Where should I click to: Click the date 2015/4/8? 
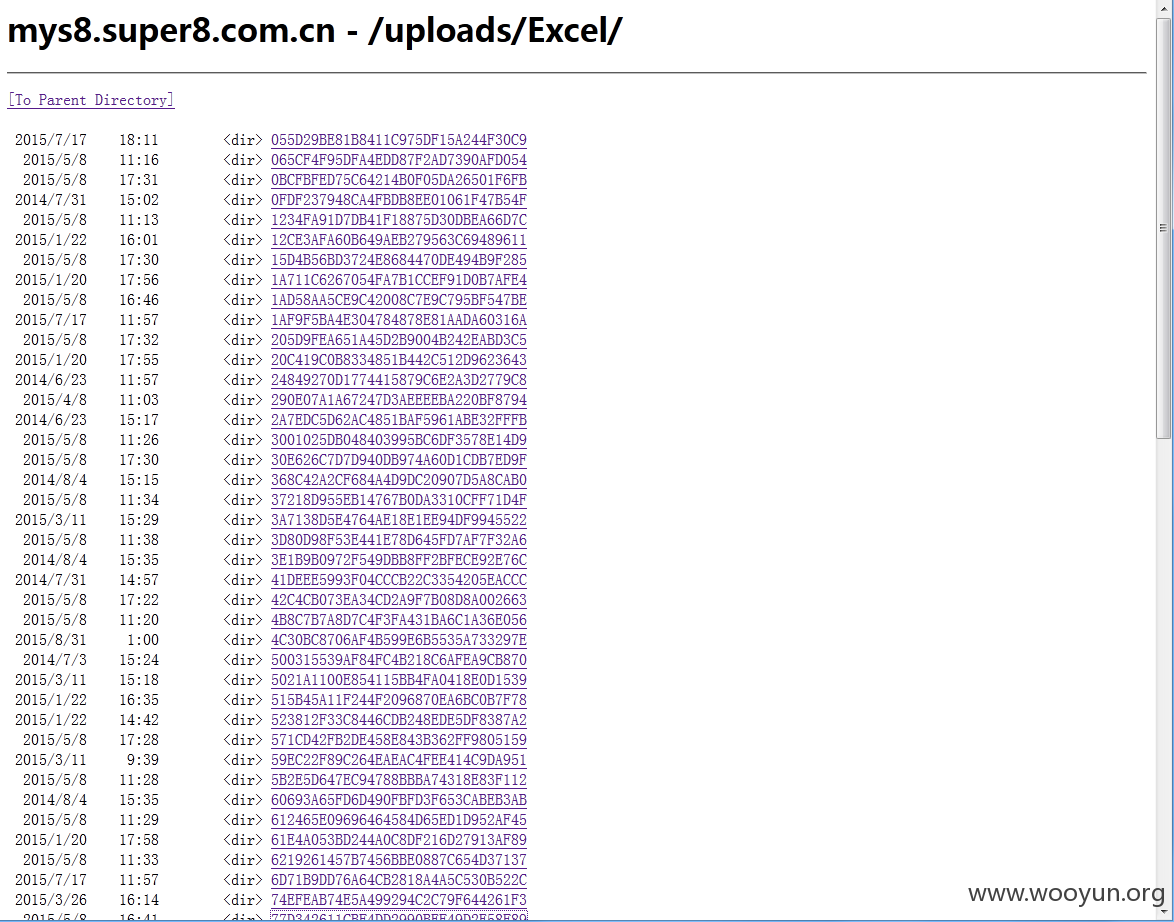pos(55,400)
